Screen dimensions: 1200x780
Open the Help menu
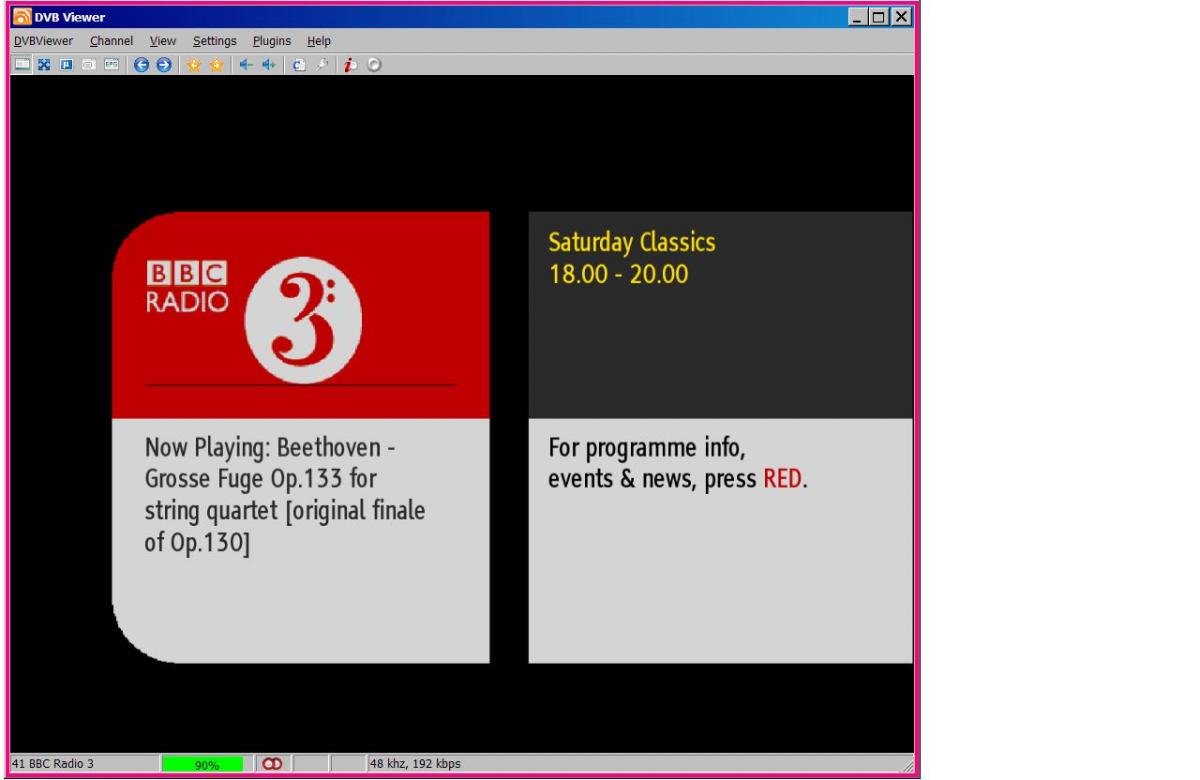319,41
